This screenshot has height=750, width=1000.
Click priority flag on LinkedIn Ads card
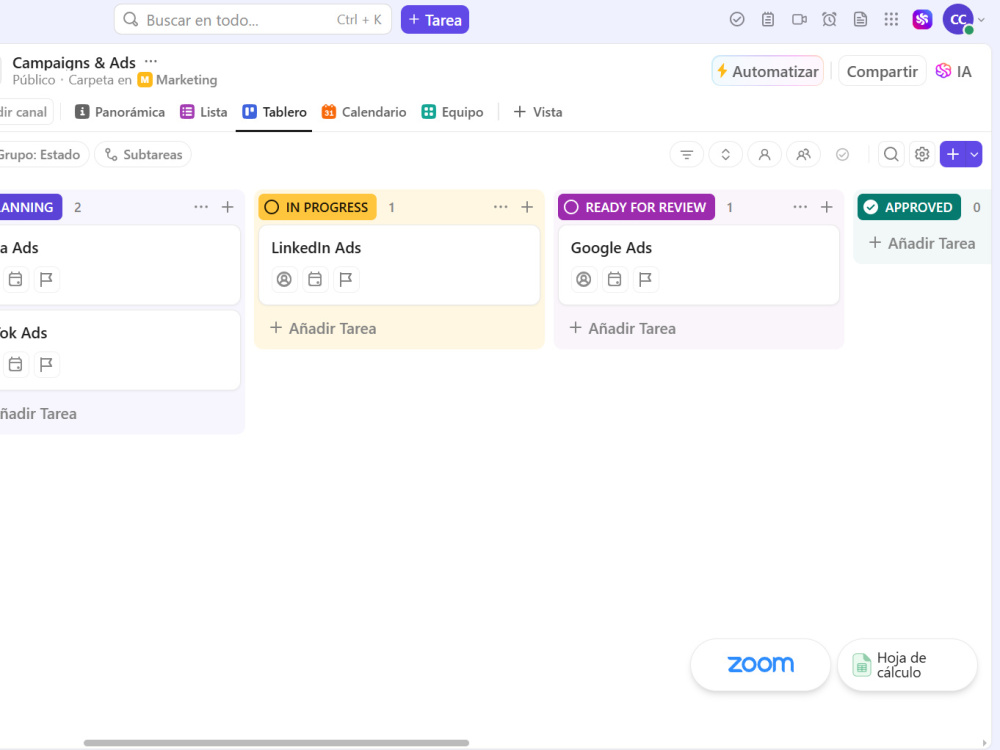(346, 279)
